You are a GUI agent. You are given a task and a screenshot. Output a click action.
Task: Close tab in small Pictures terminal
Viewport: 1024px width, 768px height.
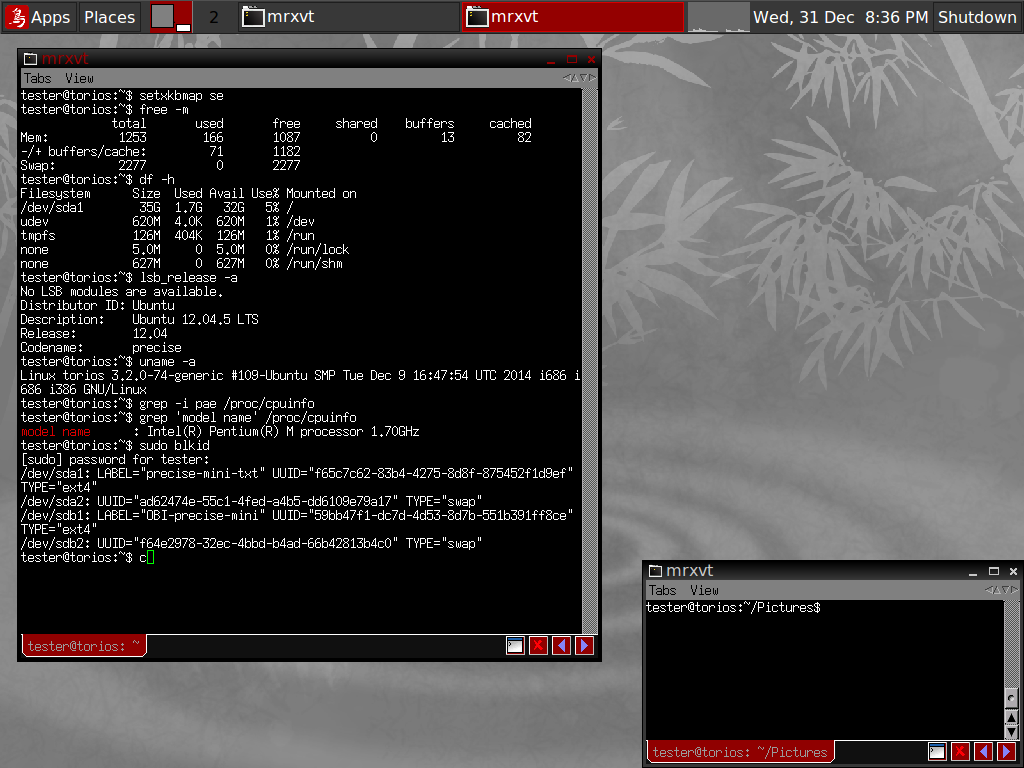pyautogui.click(x=960, y=752)
